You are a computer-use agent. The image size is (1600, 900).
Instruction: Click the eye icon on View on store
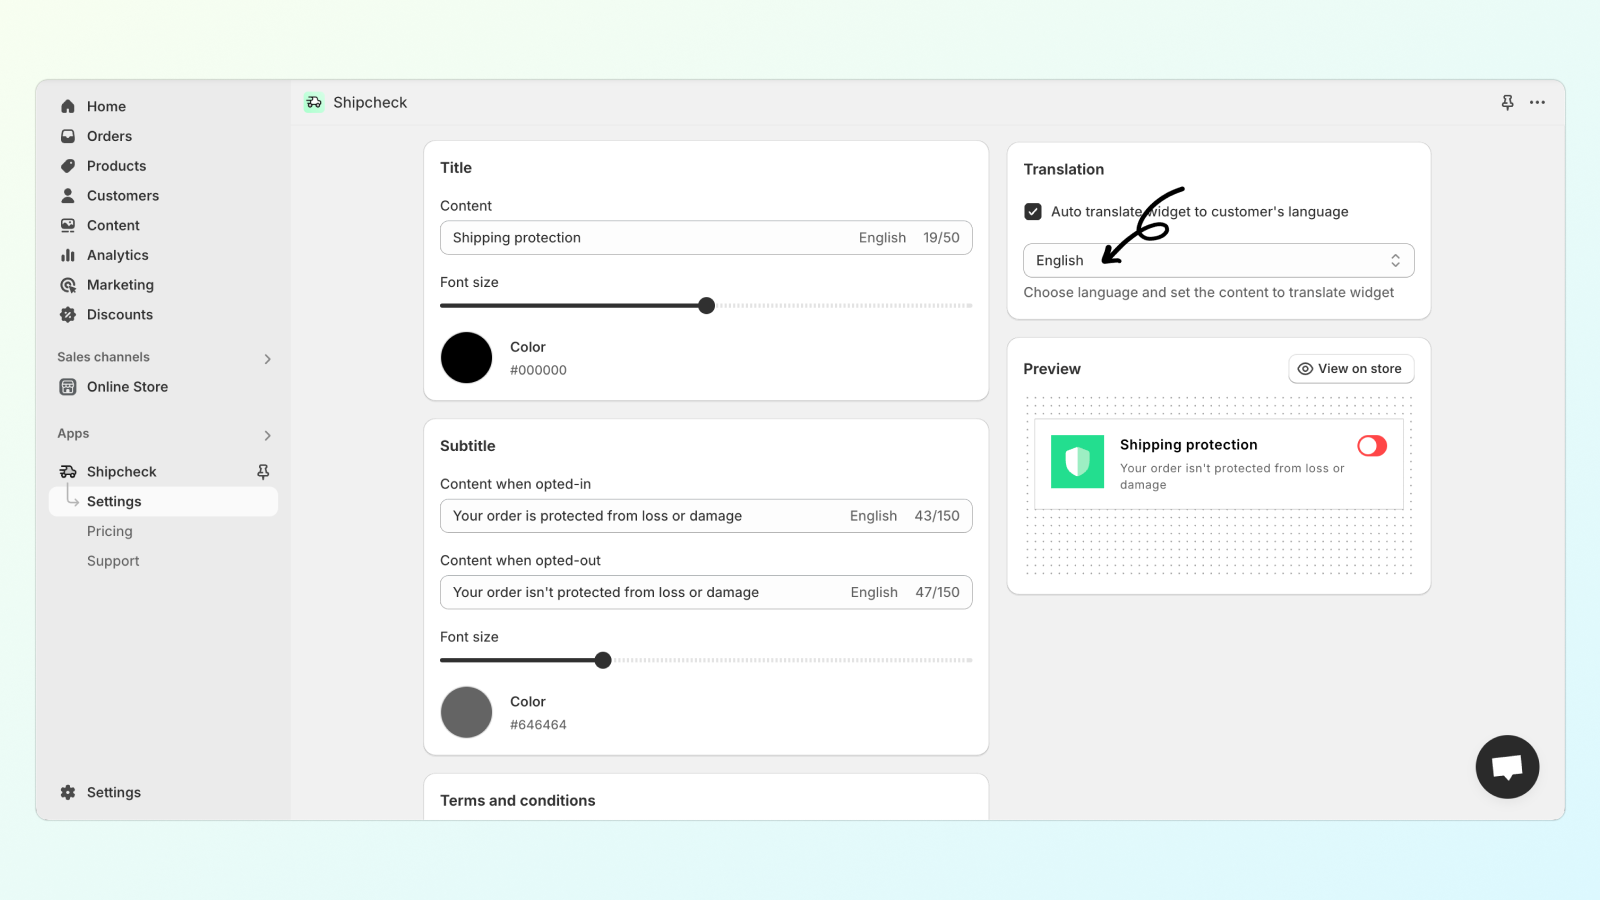pos(1305,369)
